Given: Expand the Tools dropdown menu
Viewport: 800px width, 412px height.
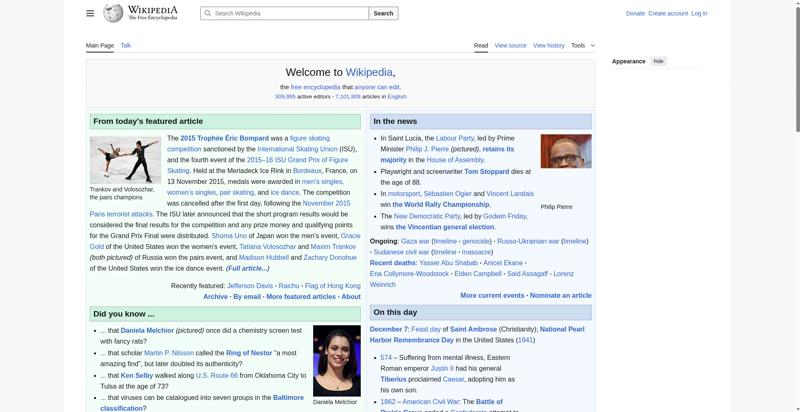Looking at the screenshot, I should coord(582,45).
